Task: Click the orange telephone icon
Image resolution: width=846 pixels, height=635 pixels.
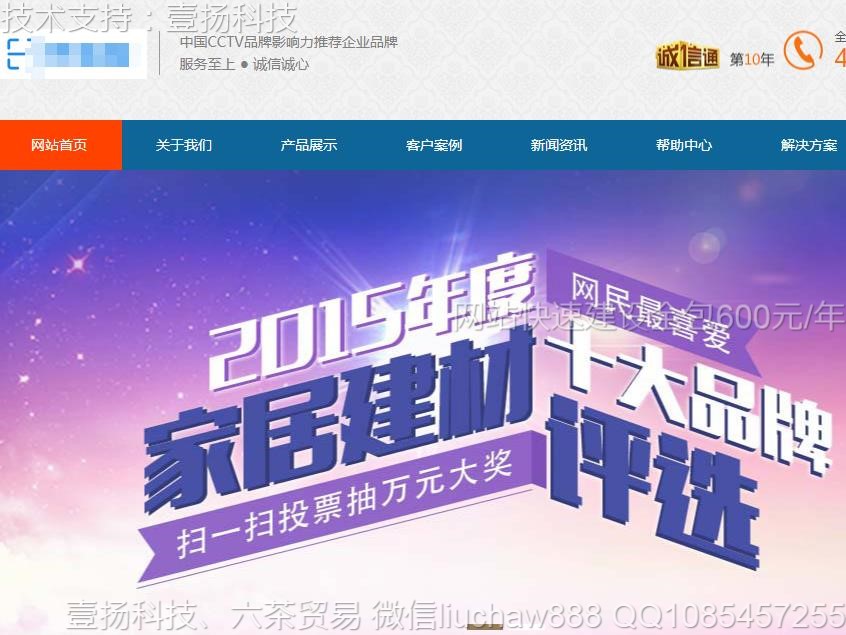Action: pyautogui.click(x=803, y=50)
